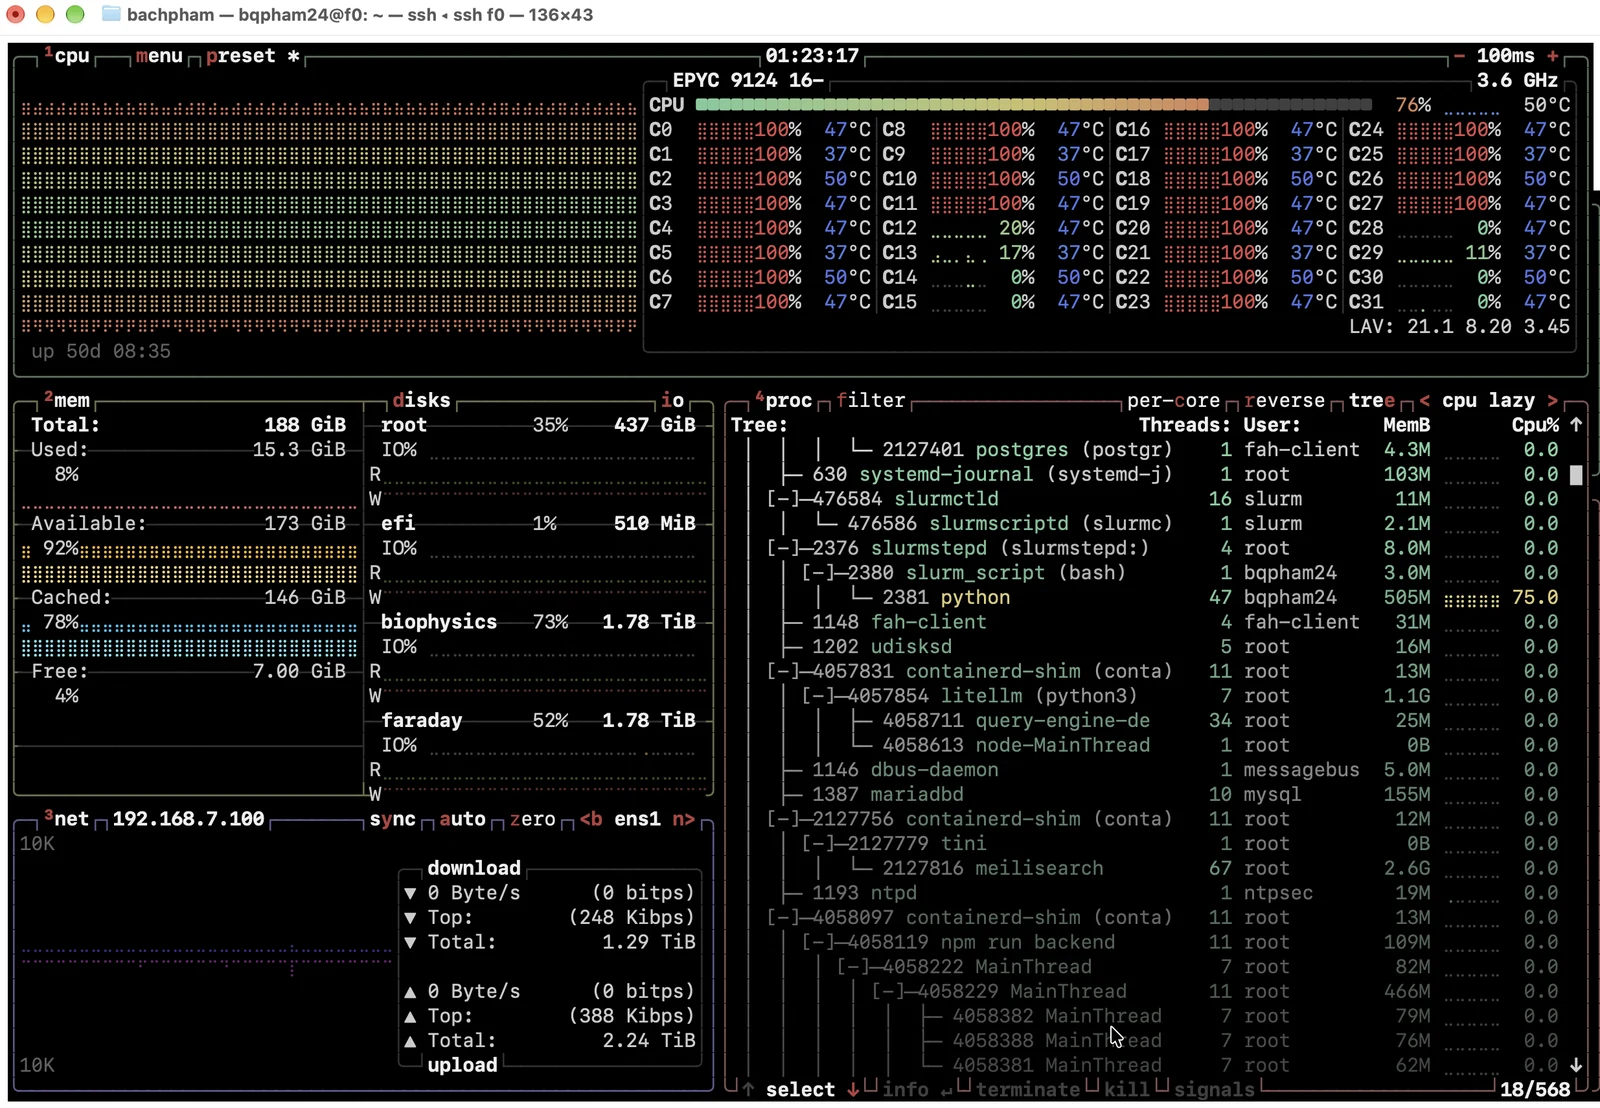Switch to previous network interface with <b

[x=591, y=819]
